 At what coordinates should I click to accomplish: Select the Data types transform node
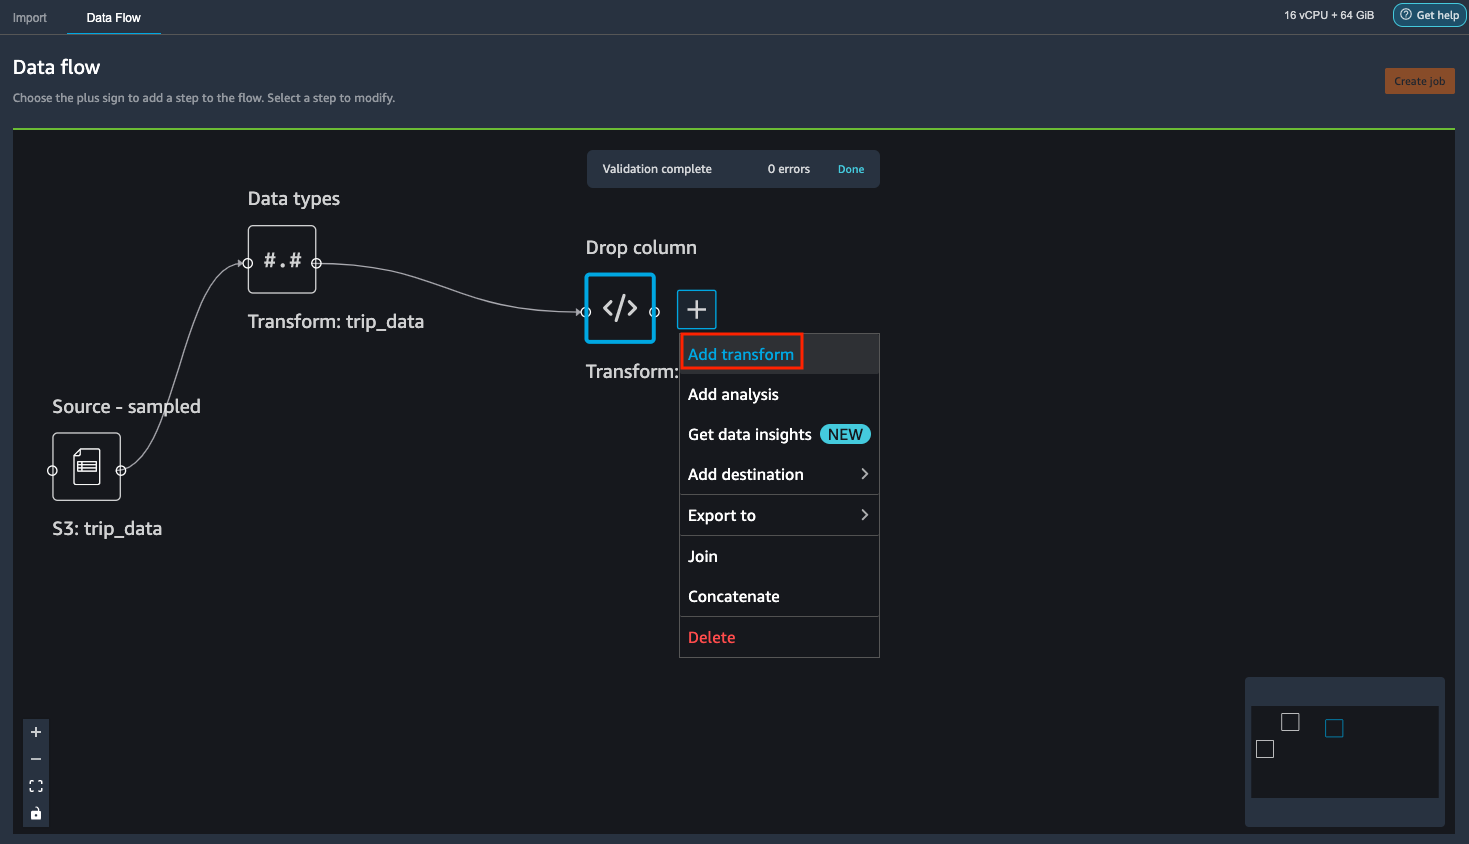pyautogui.click(x=281, y=259)
